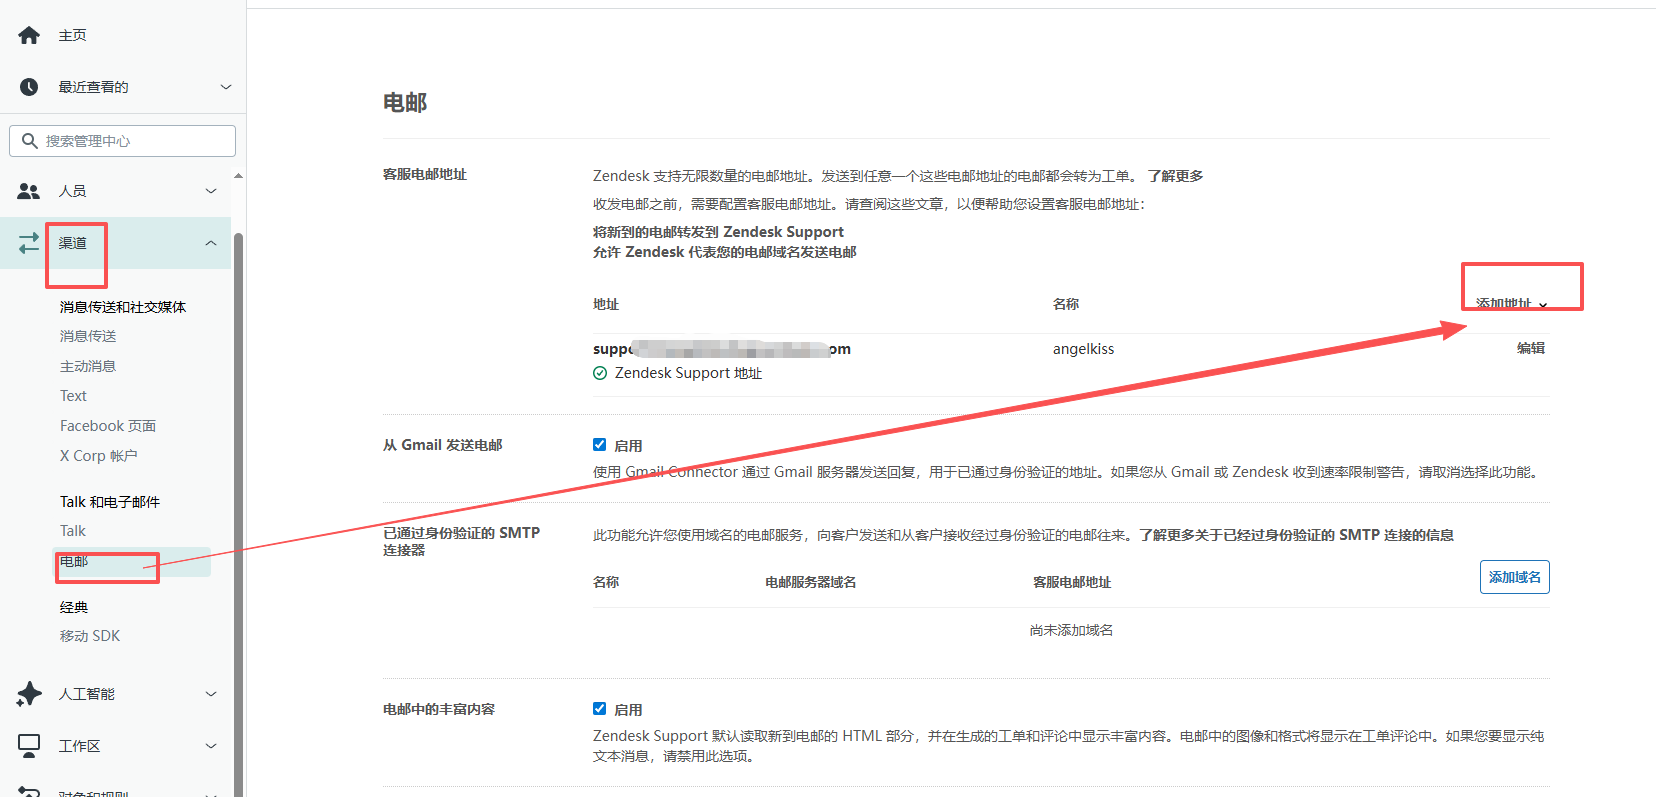Select the 电邮 sidebar item
The height and width of the screenshot is (797, 1656).
75,562
